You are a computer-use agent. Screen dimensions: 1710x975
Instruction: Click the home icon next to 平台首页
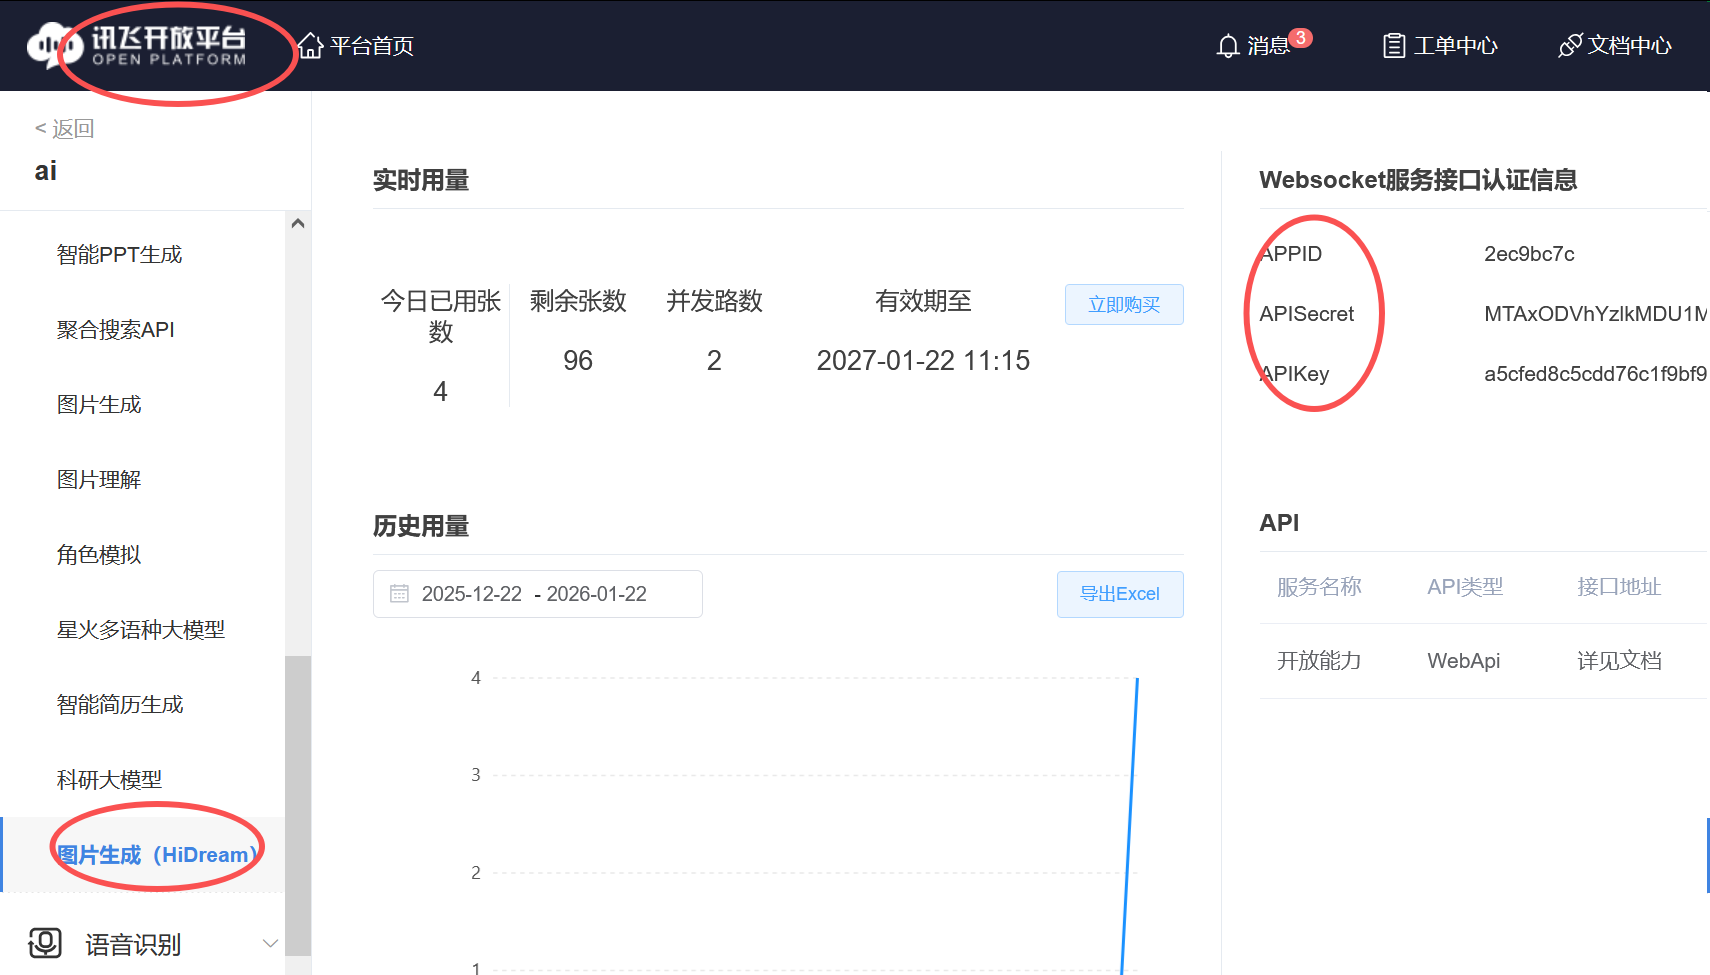point(309,44)
